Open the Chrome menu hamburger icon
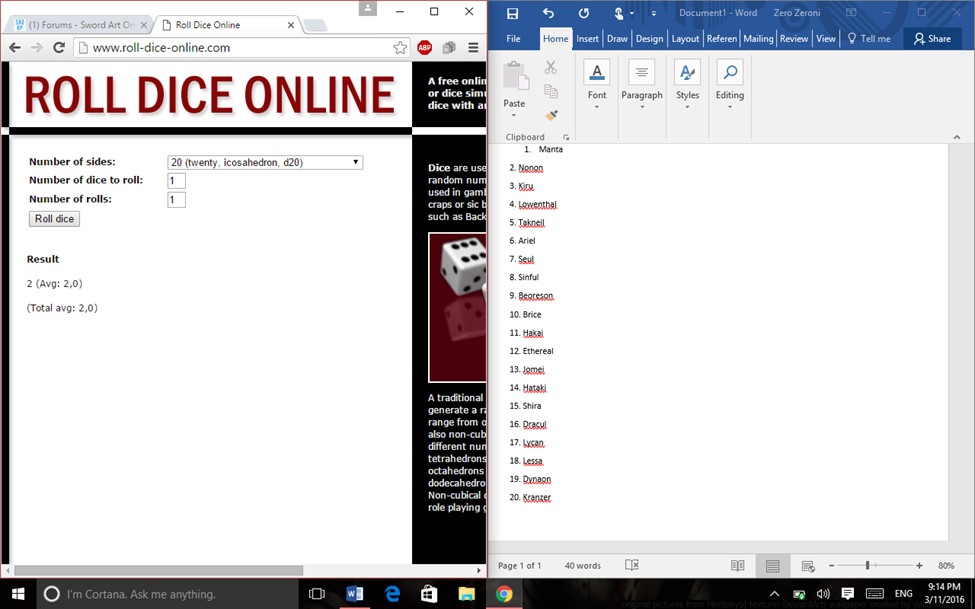Viewport: 975px width, 609px height. coord(473,47)
